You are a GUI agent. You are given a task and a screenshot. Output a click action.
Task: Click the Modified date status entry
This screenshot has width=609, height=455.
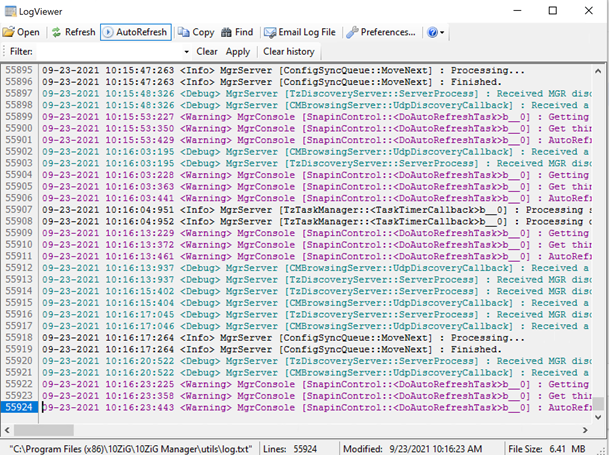pos(412,449)
